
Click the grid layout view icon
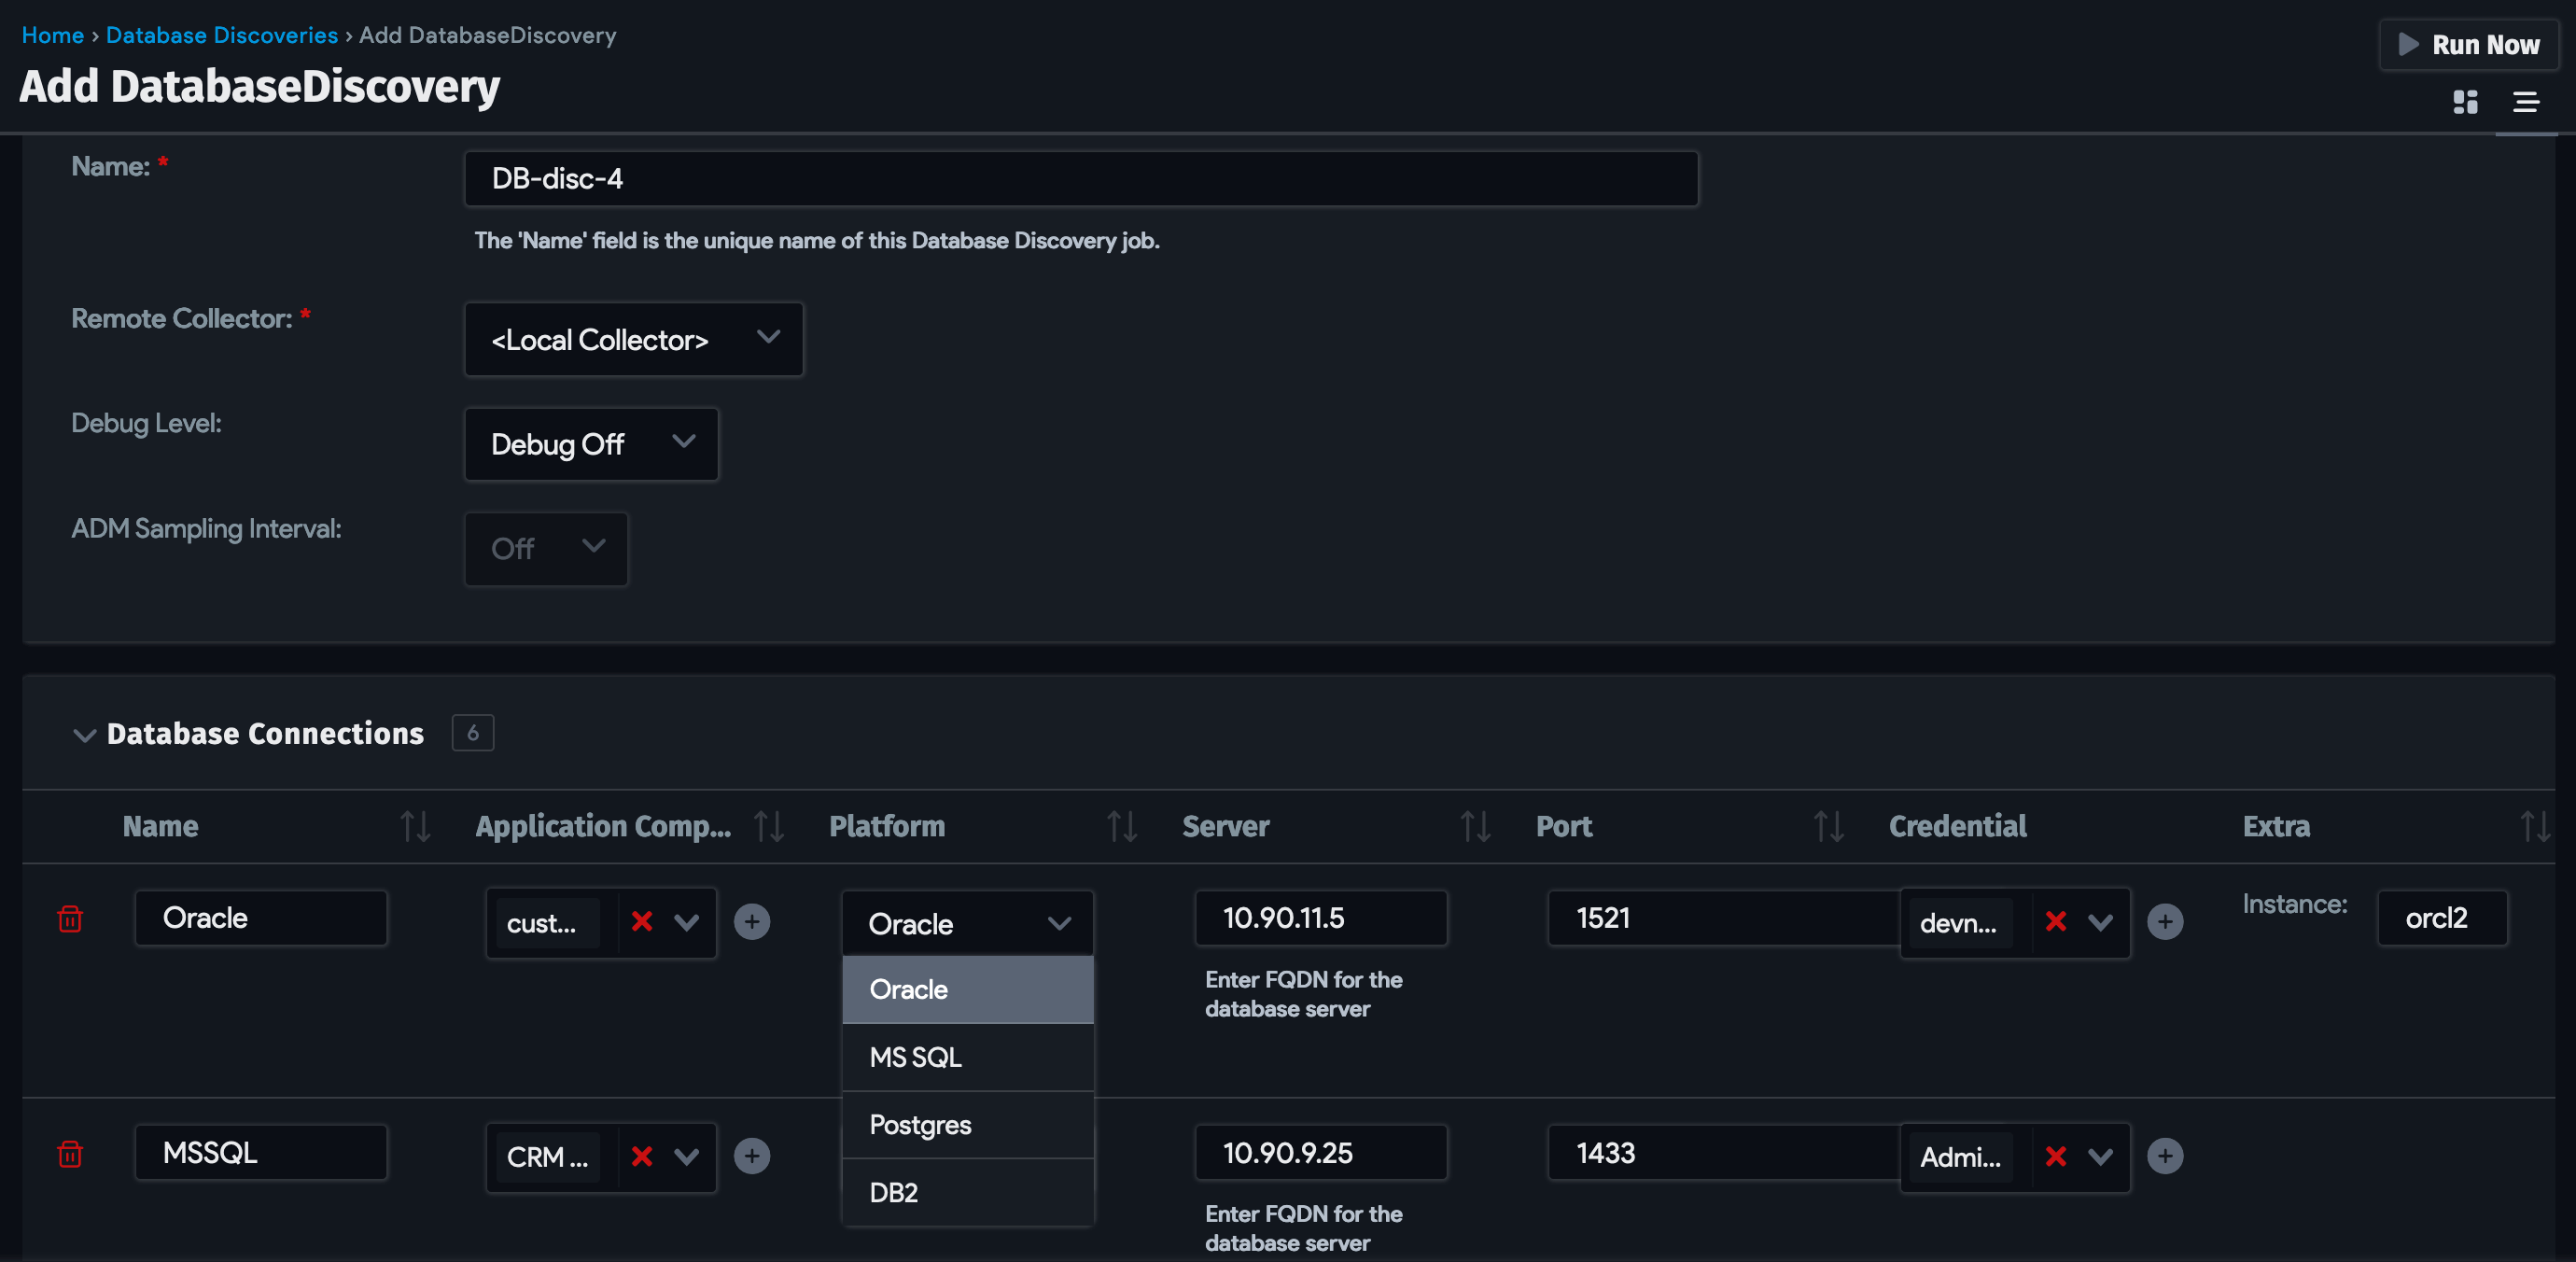click(2465, 102)
